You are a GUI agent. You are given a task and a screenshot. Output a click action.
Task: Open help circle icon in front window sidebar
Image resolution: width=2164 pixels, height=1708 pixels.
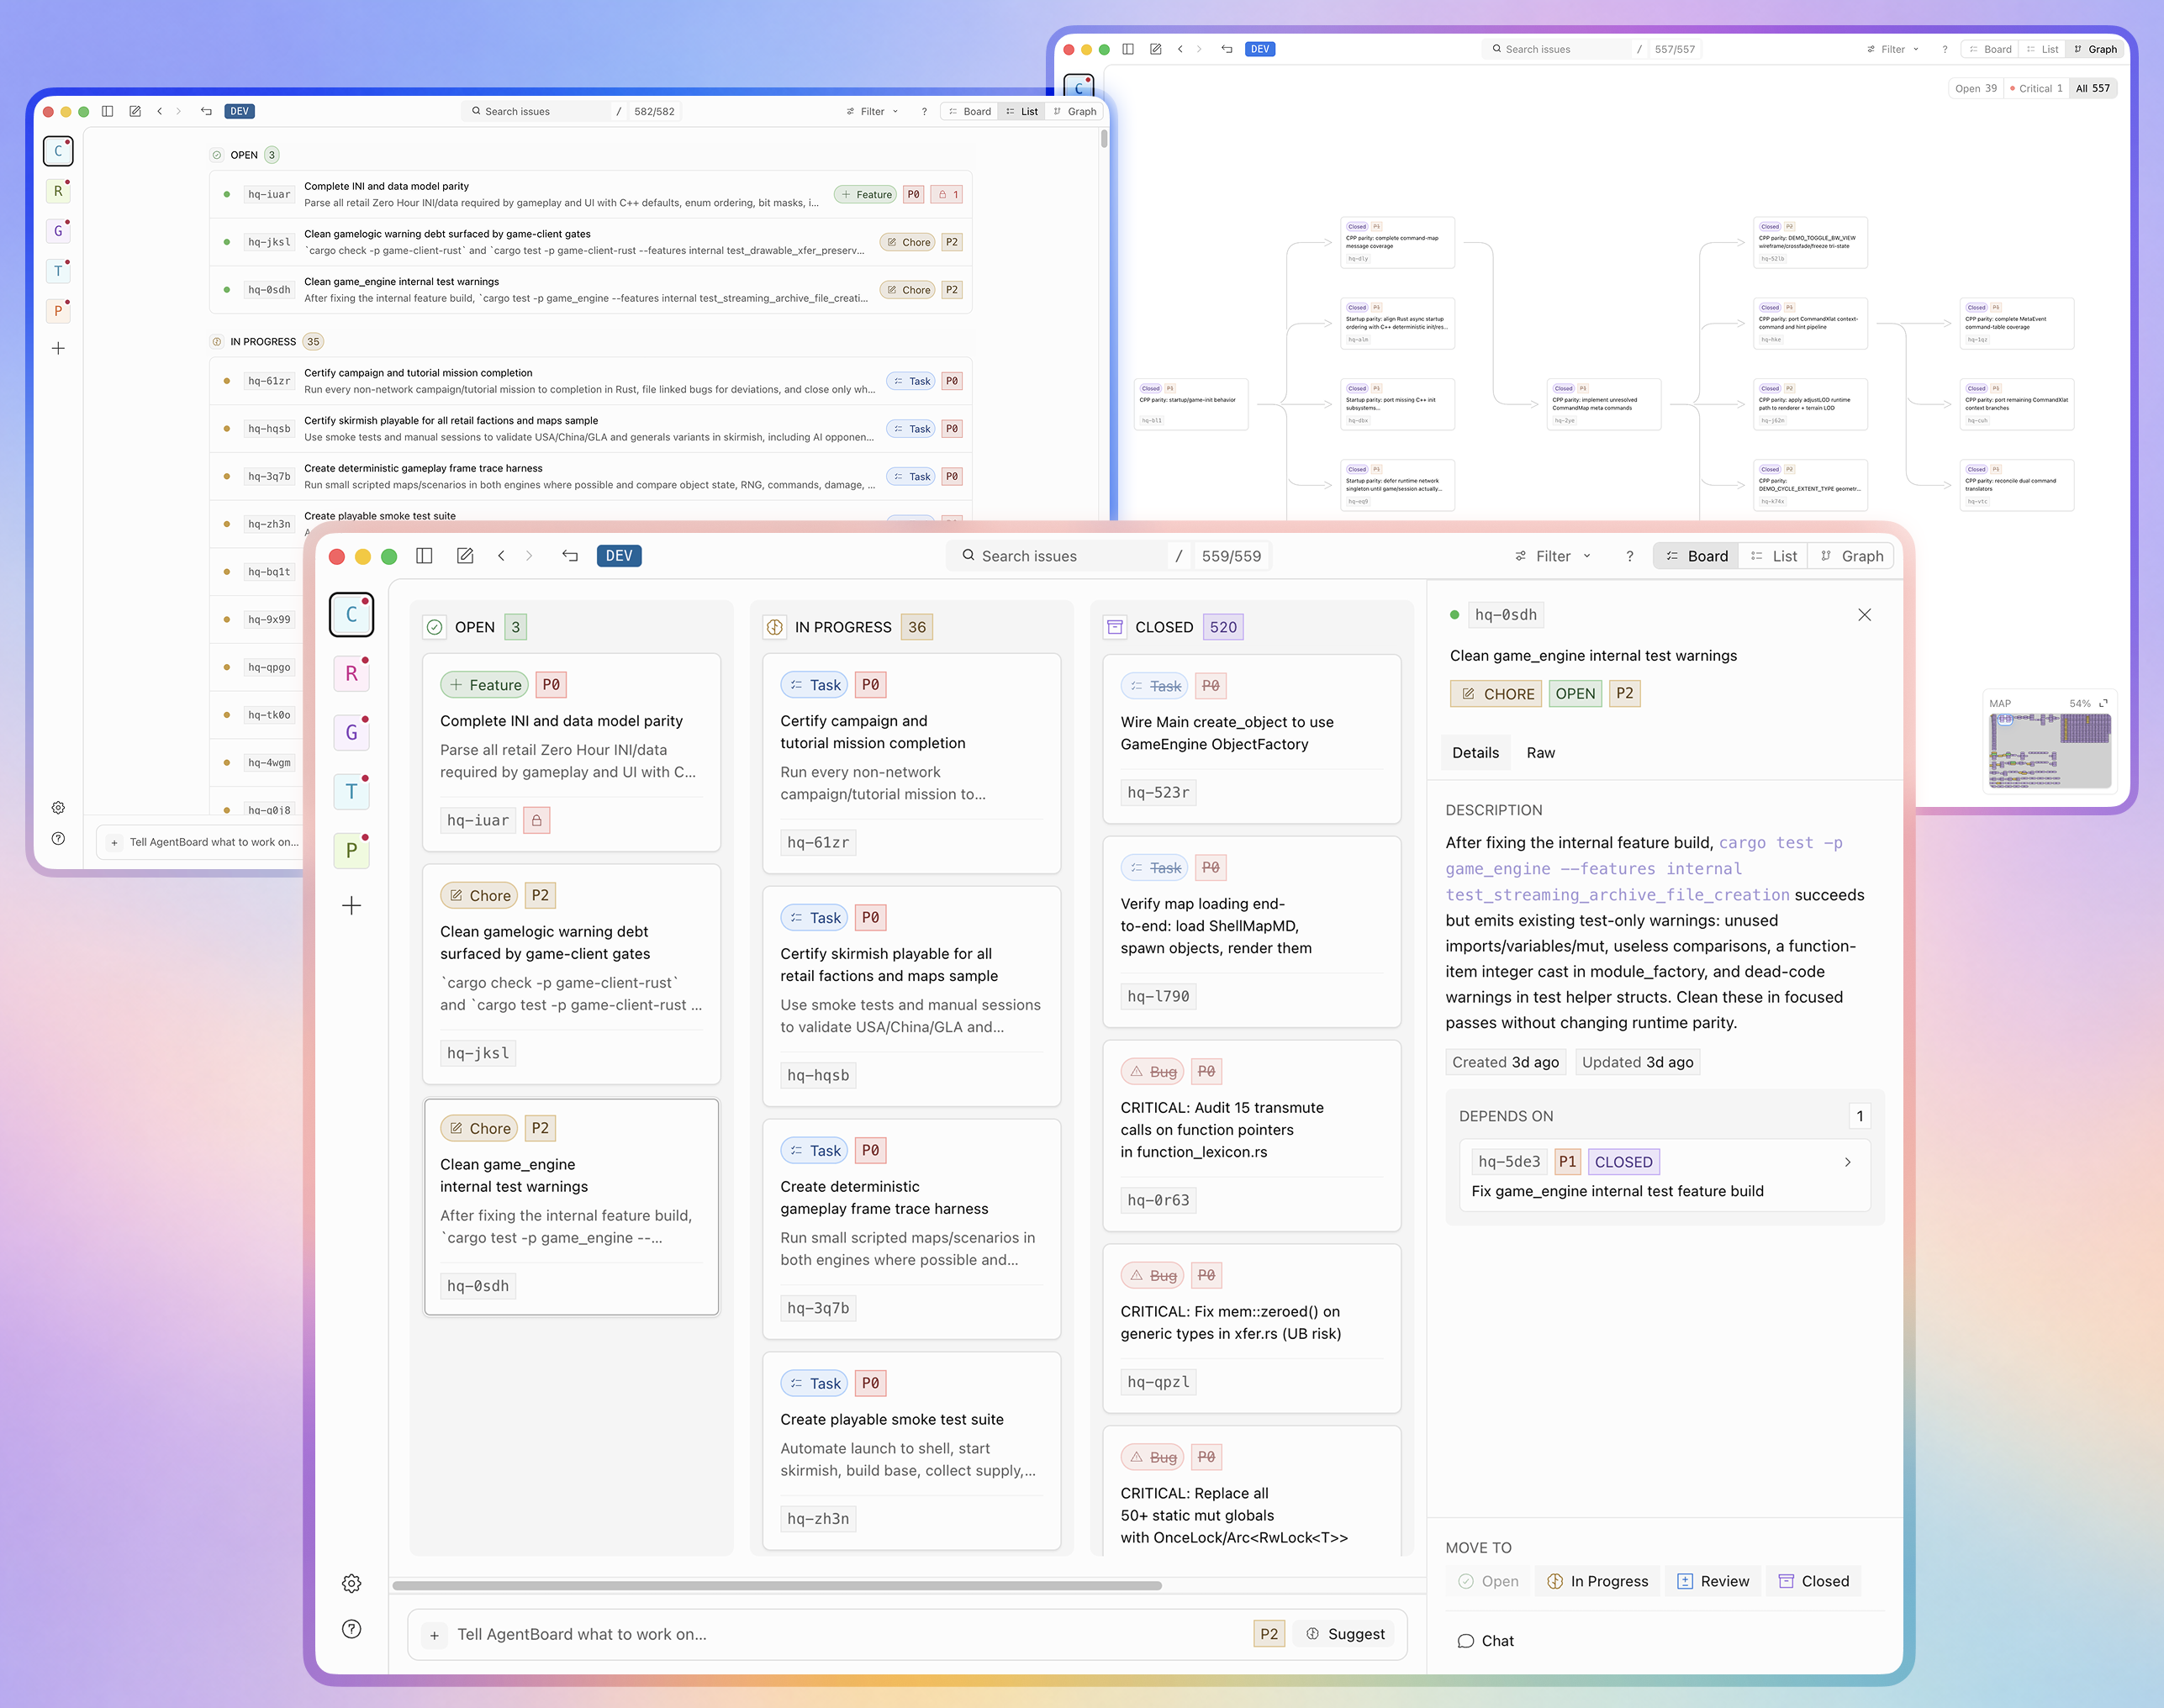(x=351, y=1629)
